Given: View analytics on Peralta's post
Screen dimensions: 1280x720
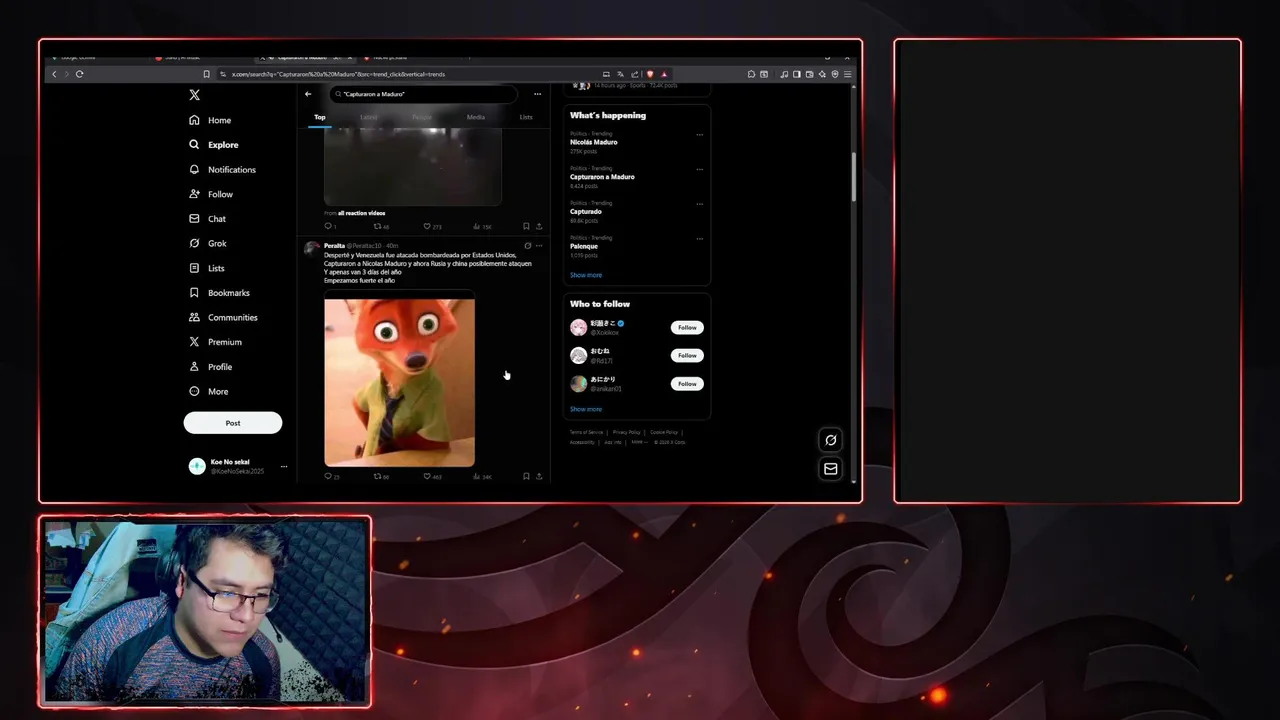Looking at the screenshot, I should coord(482,477).
